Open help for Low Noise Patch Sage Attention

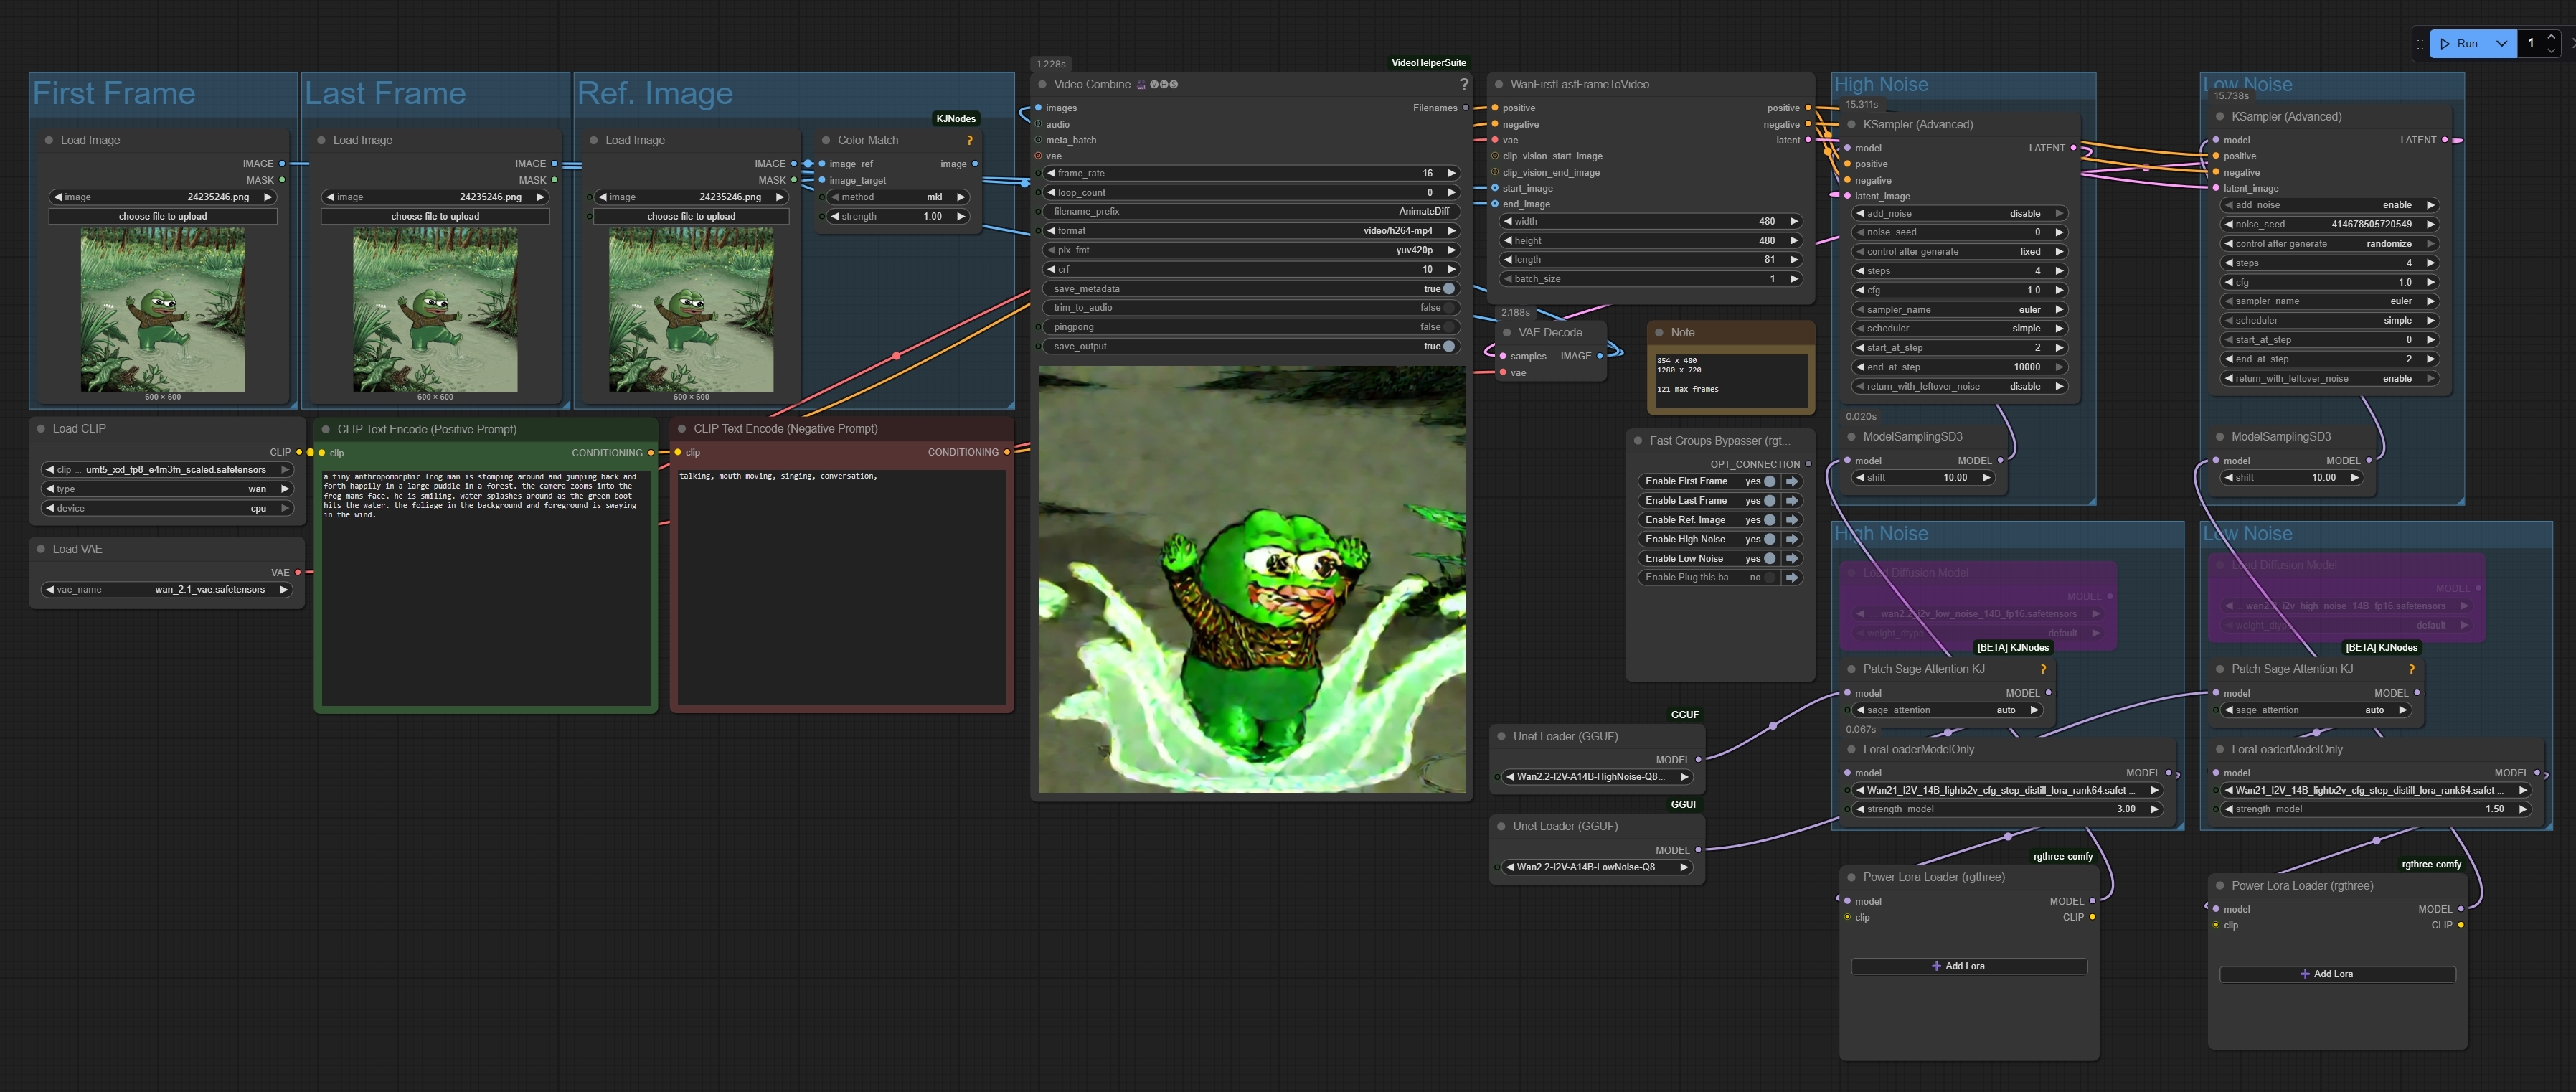pyautogui.click(x=2411, y=669)
